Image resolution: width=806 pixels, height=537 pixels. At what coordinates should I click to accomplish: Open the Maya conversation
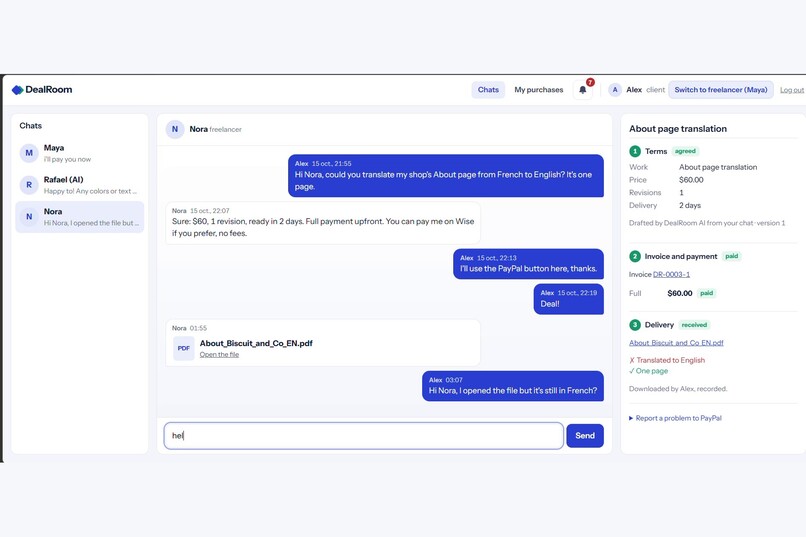[x=80, y=153]
